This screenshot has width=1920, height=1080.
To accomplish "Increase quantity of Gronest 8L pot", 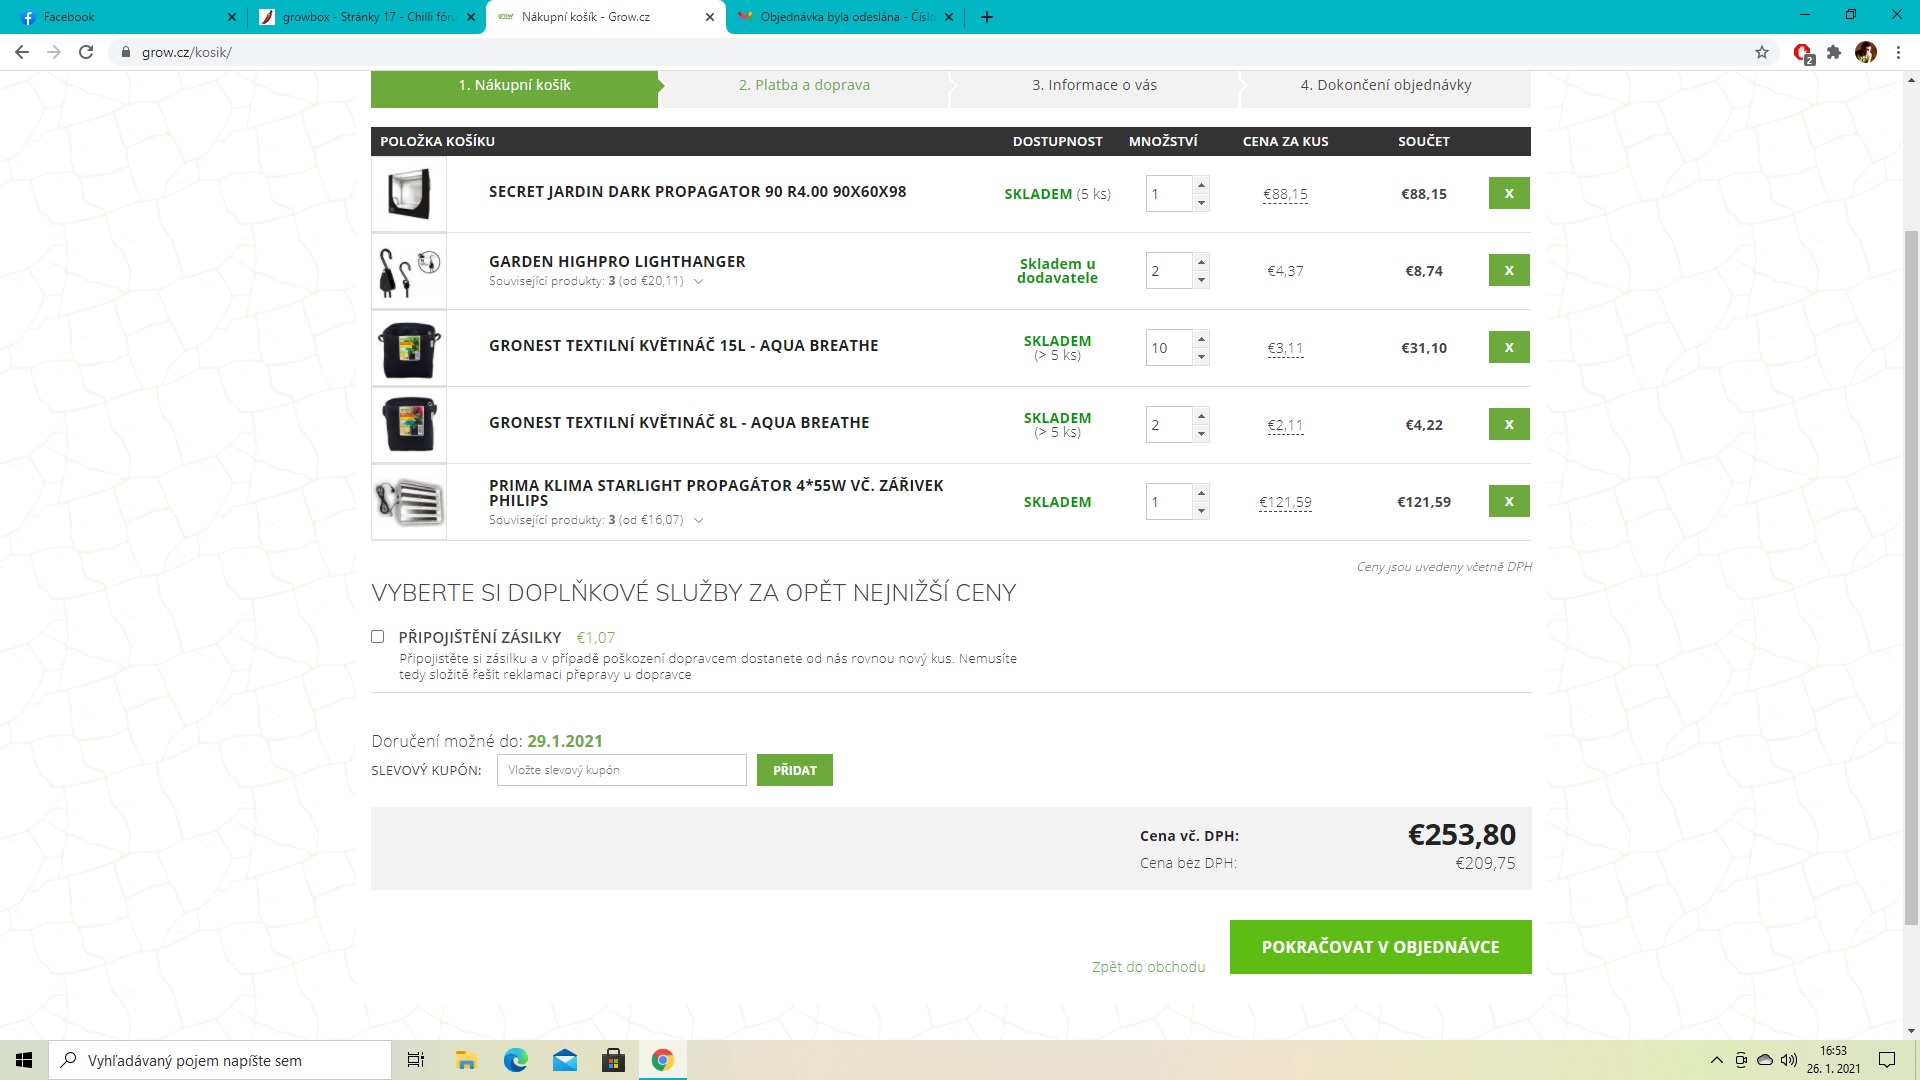I will pyautogui.click(x=1201, y=416).
